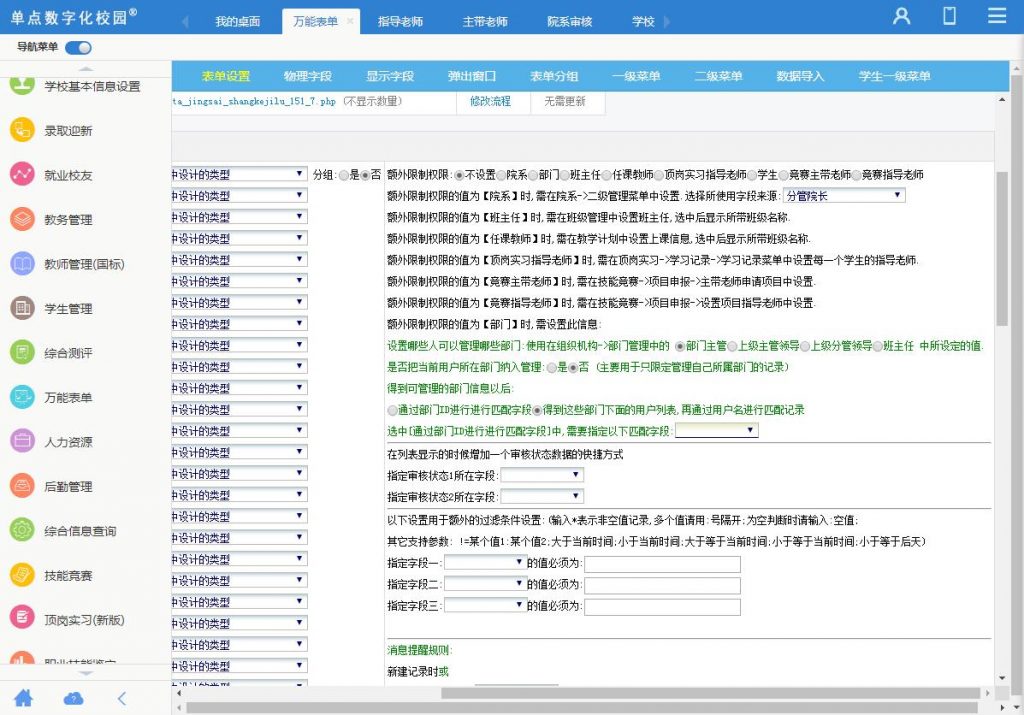Open 指定字段二 dropdown
1024x715 pixels.
click(485, 584)
